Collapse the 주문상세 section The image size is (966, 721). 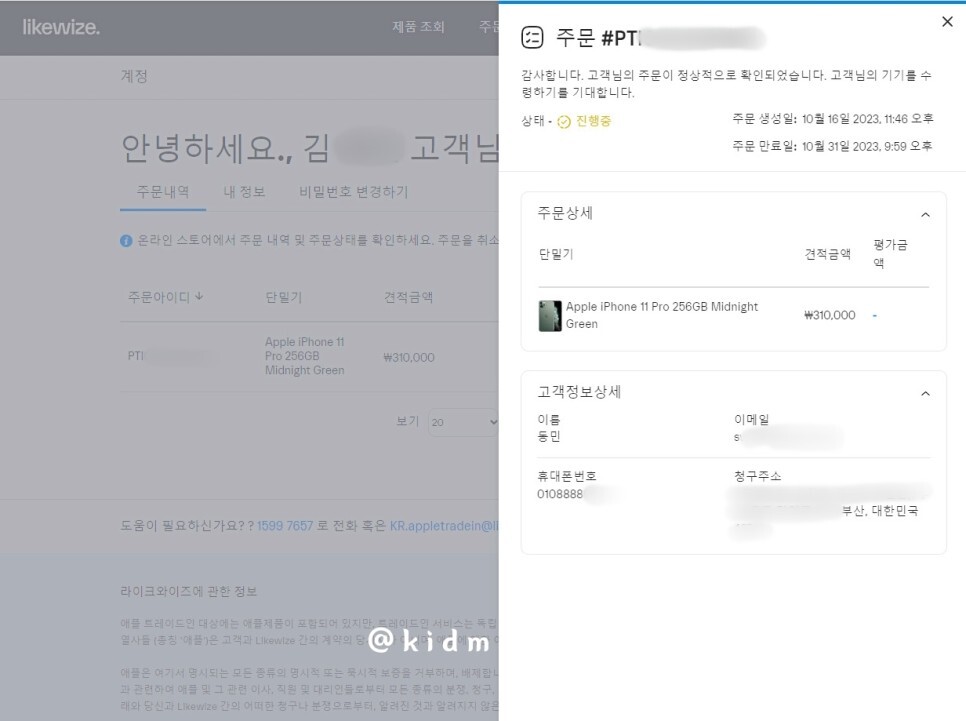point(925,214)
